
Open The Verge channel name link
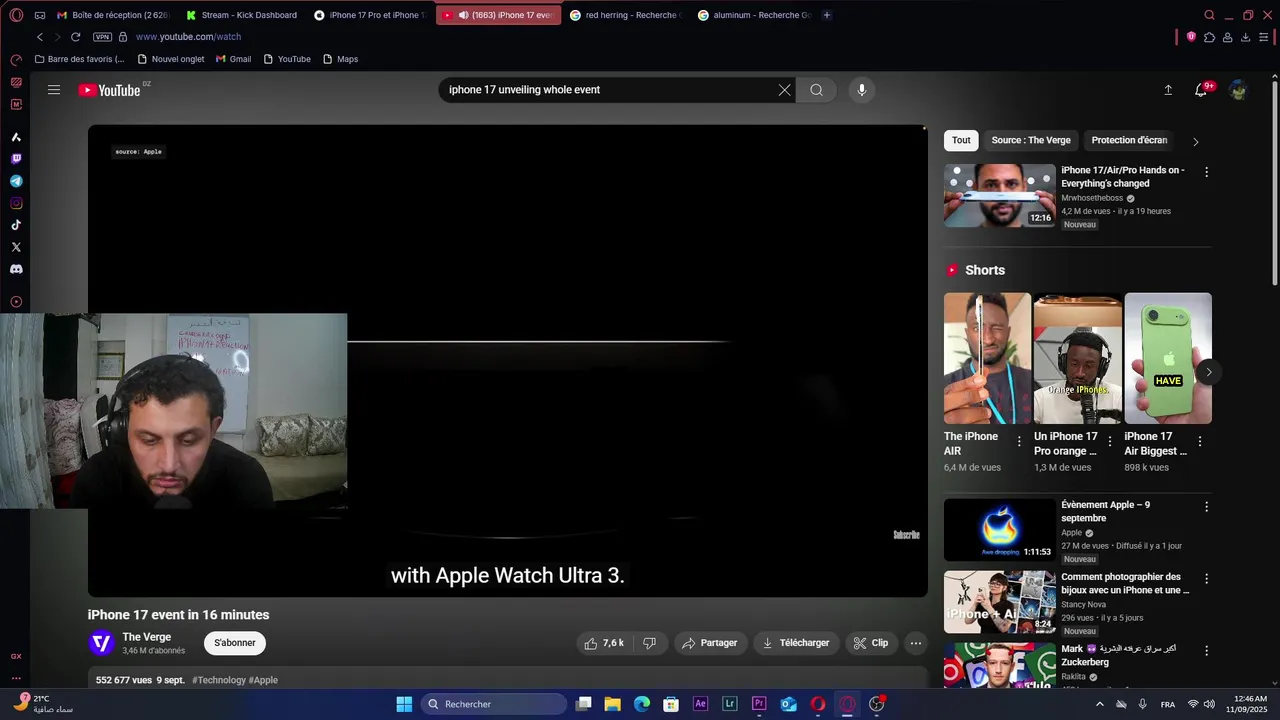tap(147, 637)
